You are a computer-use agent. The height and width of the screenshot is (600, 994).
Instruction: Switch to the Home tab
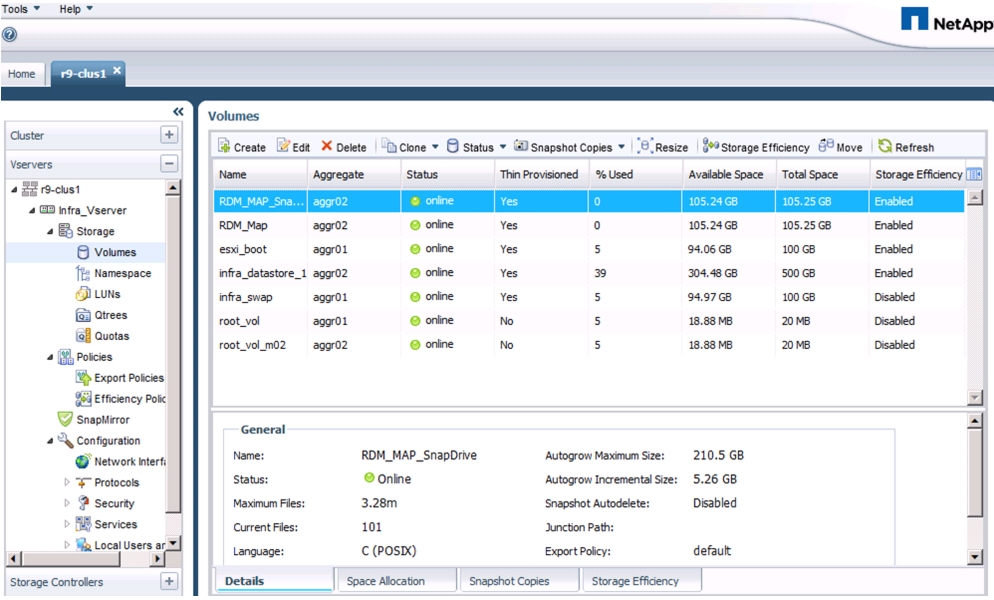[22, 74]
